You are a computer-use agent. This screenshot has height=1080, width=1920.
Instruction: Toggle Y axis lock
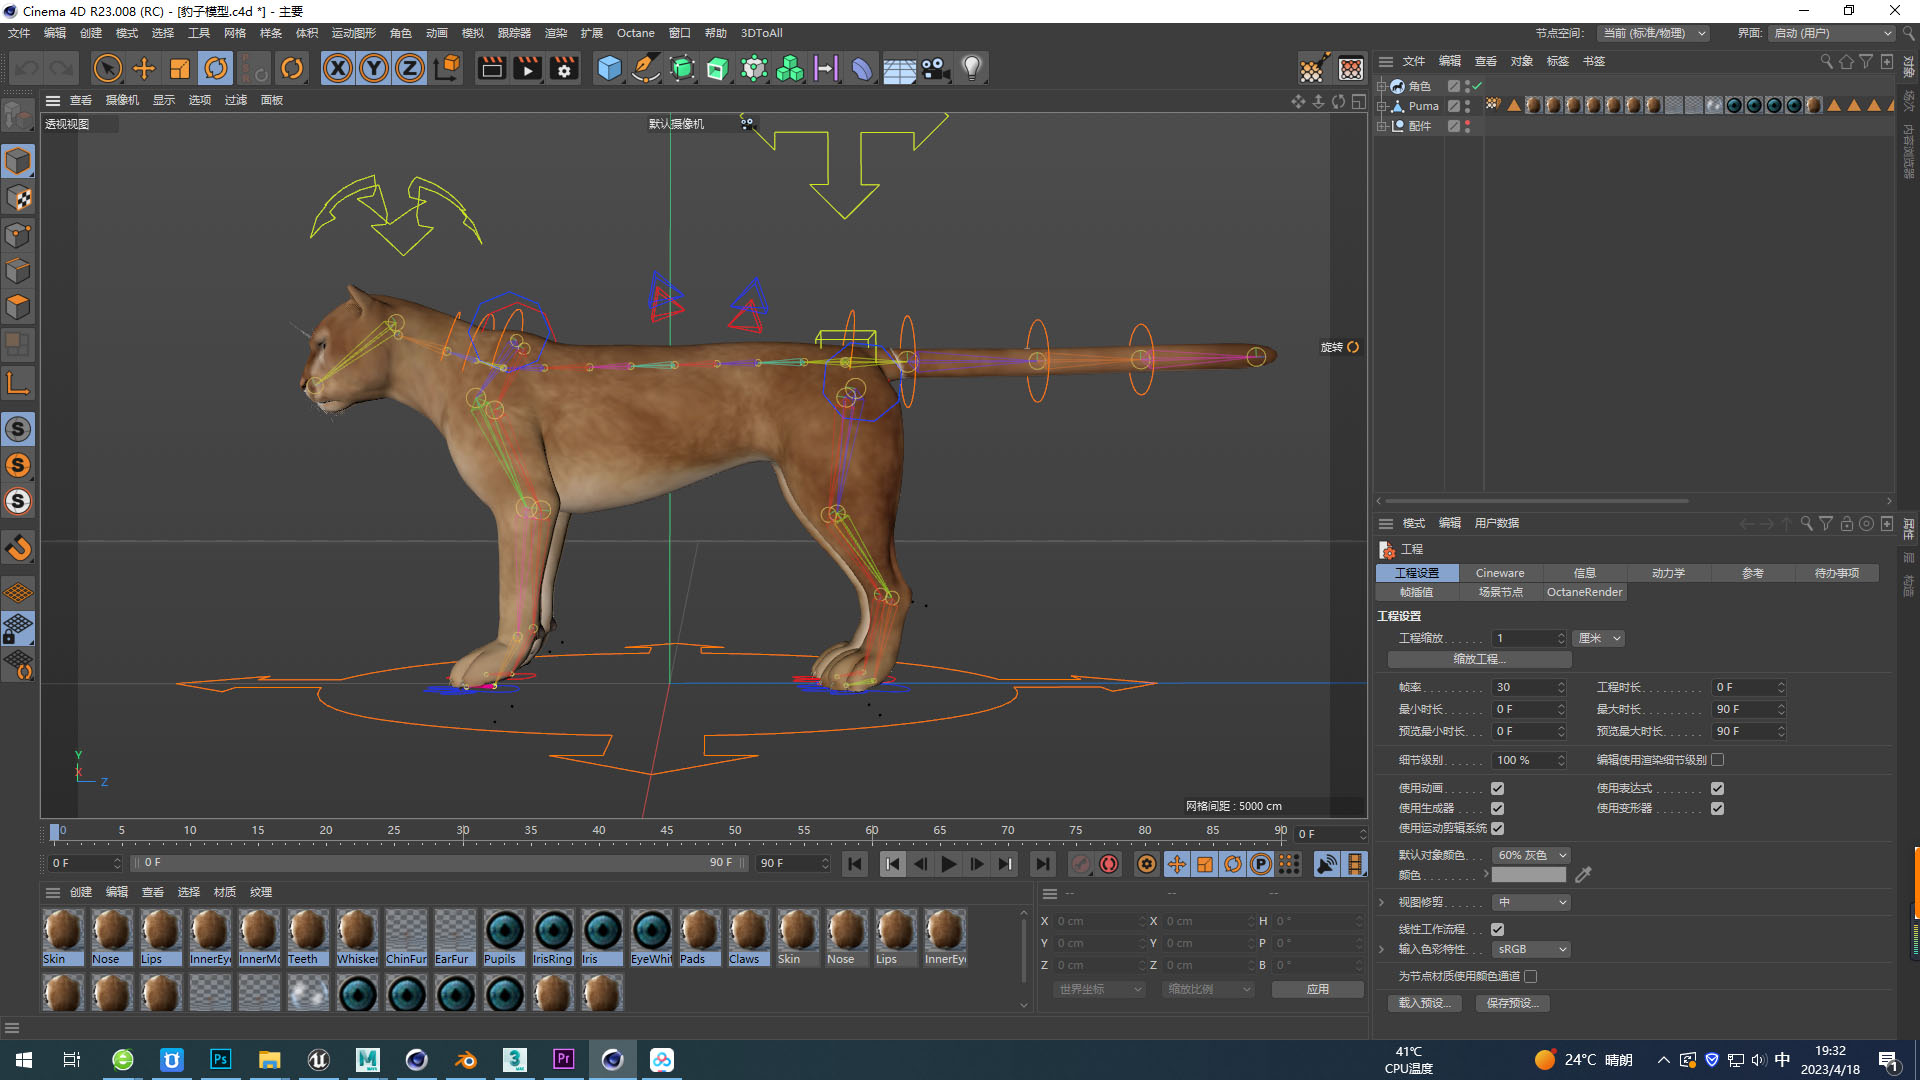click(374, 69)
